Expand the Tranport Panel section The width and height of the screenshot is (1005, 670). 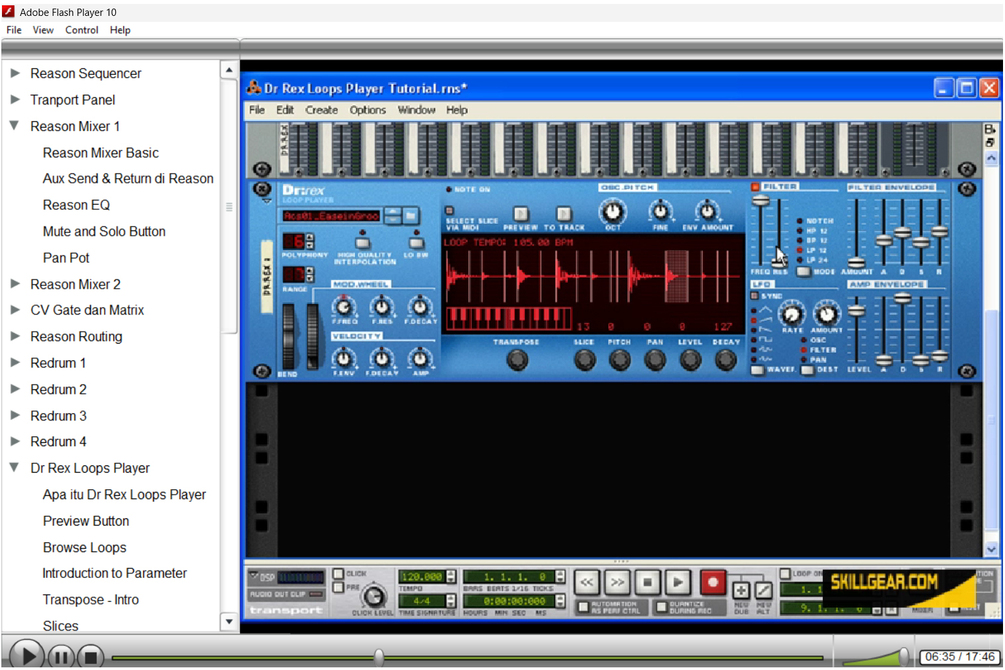point(15,99)
